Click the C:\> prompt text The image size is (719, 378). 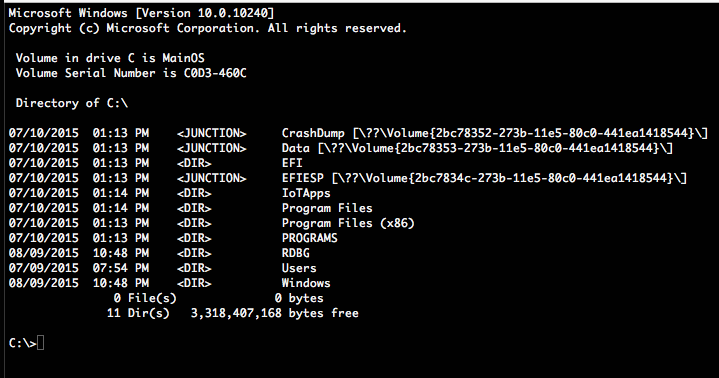(x=22, y=343)
